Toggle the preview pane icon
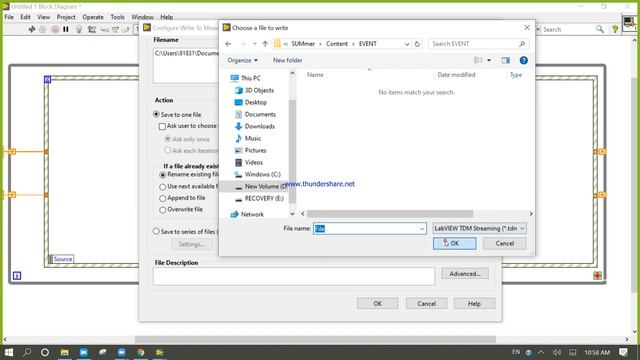Viewport: 640px width, 360px height. 506,60
